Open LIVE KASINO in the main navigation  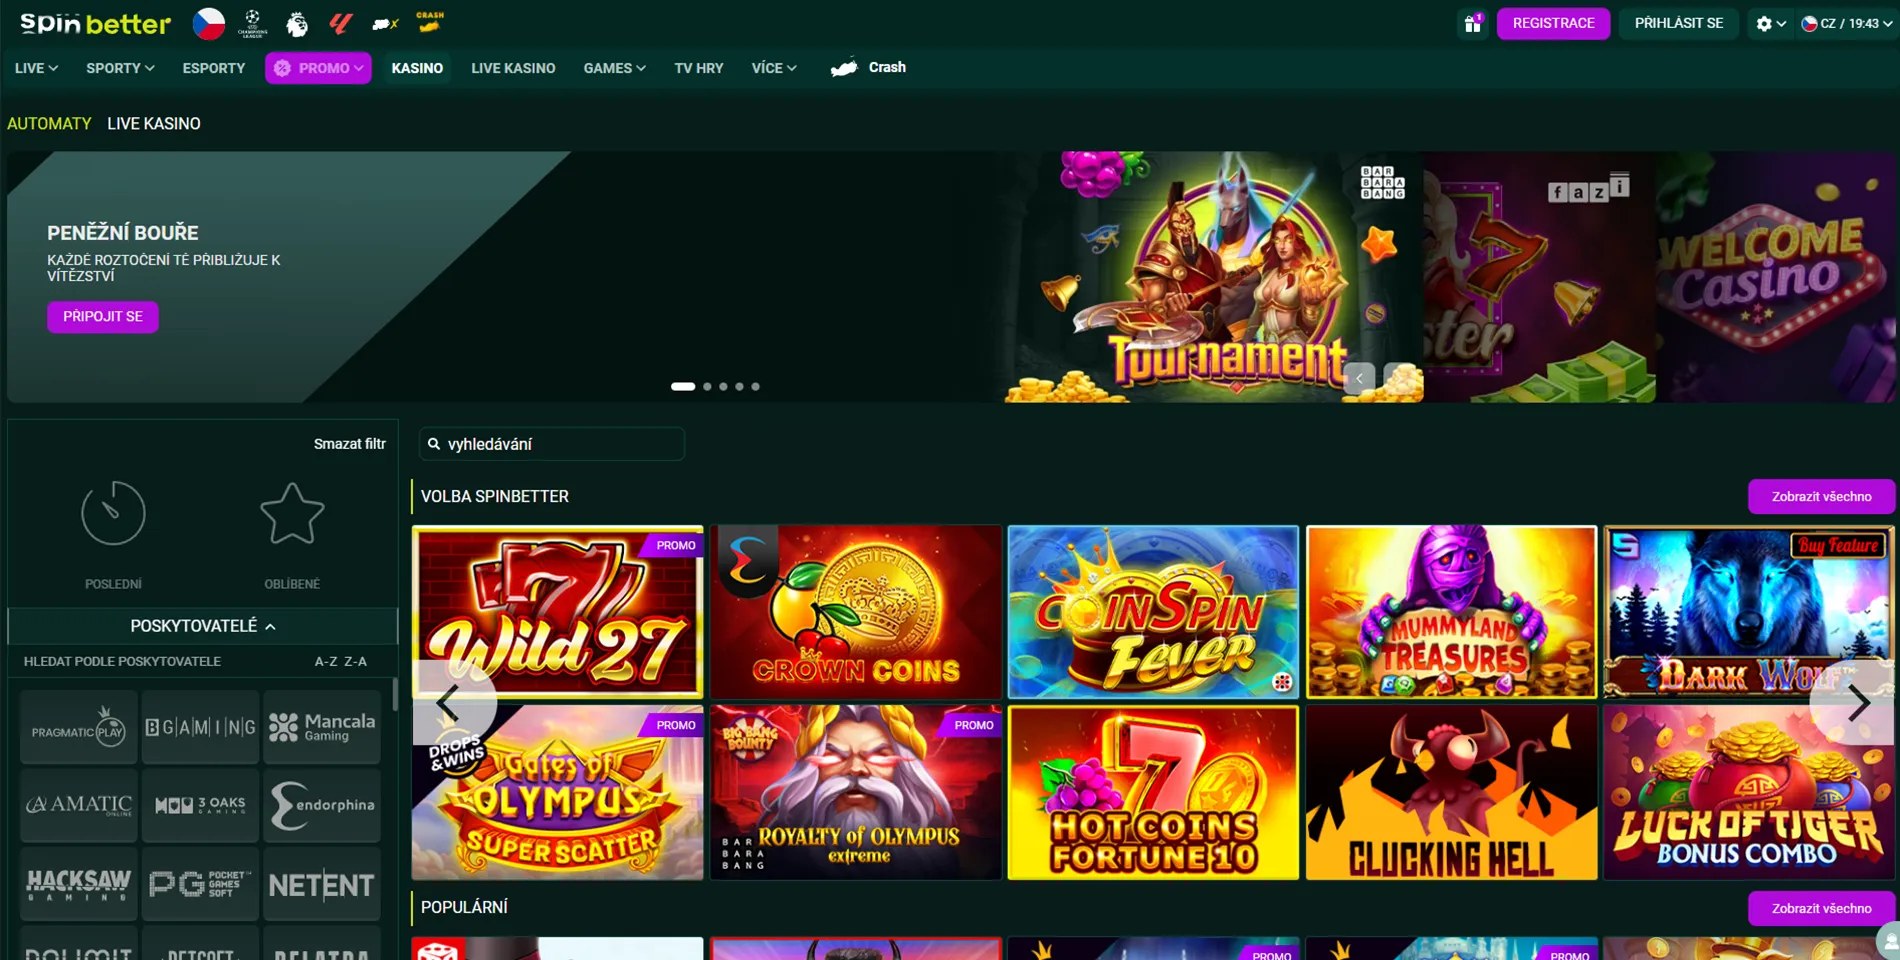(x=513, y=68)
